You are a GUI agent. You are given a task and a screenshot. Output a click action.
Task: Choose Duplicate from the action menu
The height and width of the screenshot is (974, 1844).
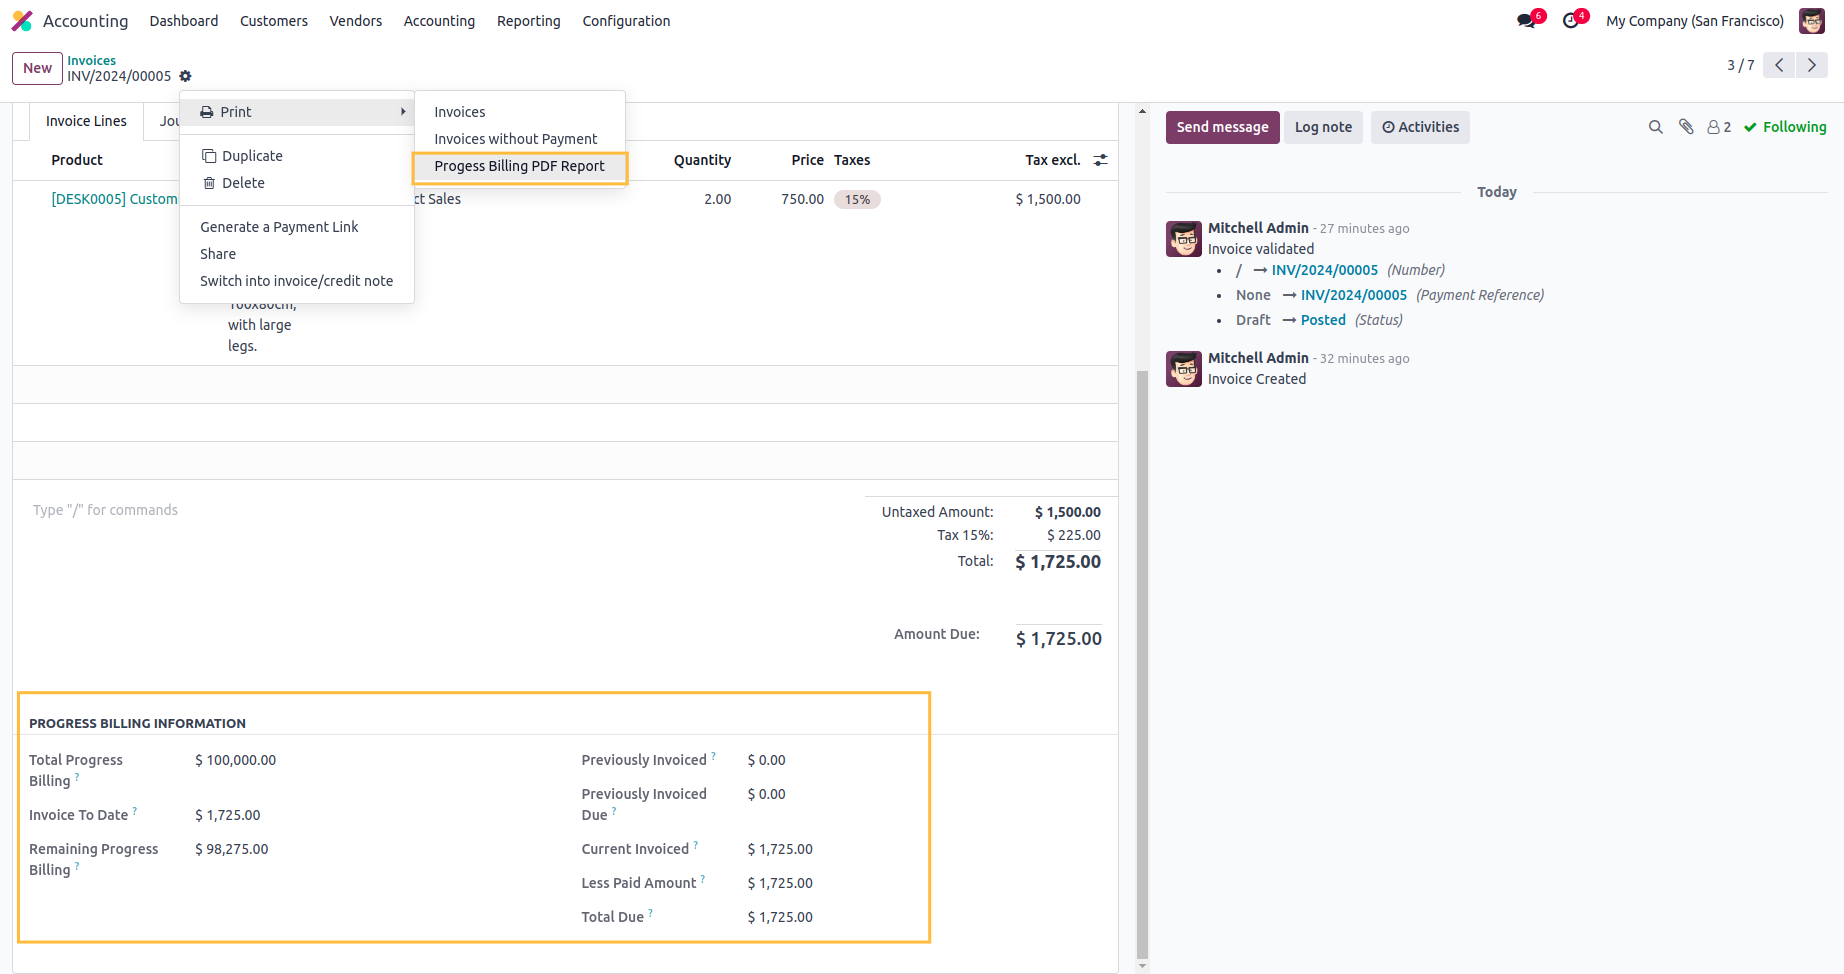click(252, 156)
